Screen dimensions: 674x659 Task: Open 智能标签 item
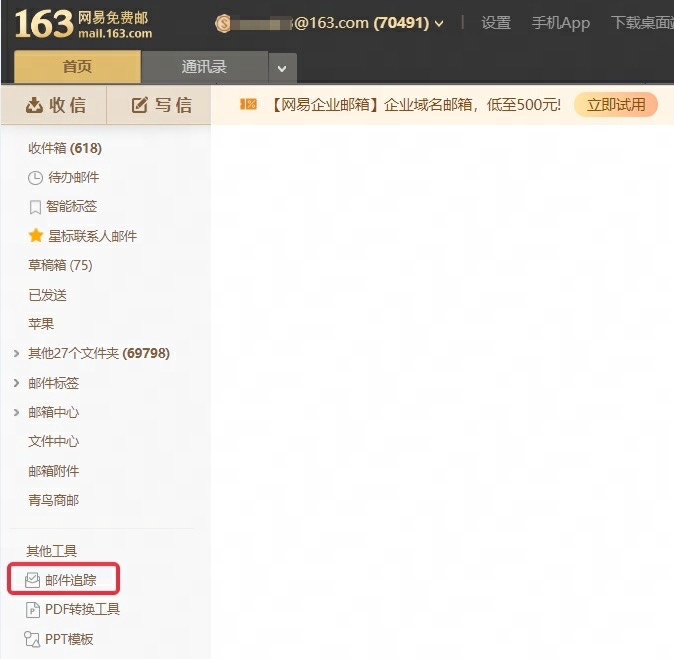pyautogui.click(x=71, y=207)
